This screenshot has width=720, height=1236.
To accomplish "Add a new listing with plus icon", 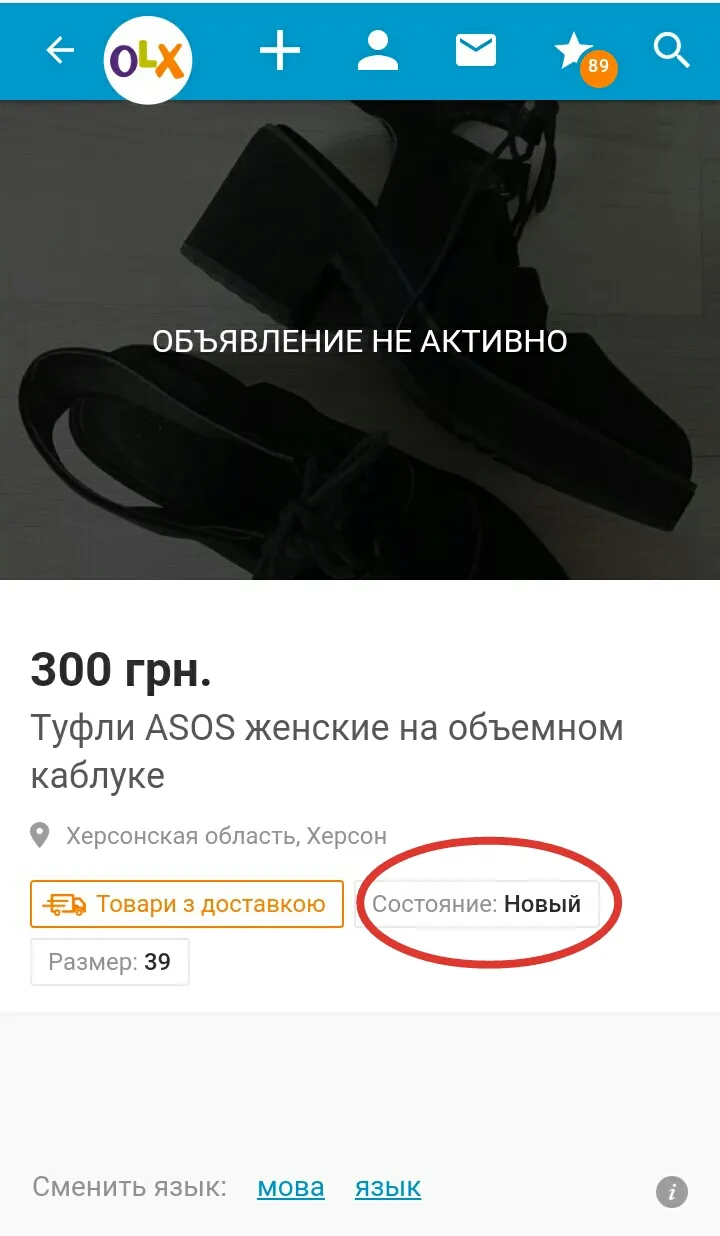I will [280, 50].
